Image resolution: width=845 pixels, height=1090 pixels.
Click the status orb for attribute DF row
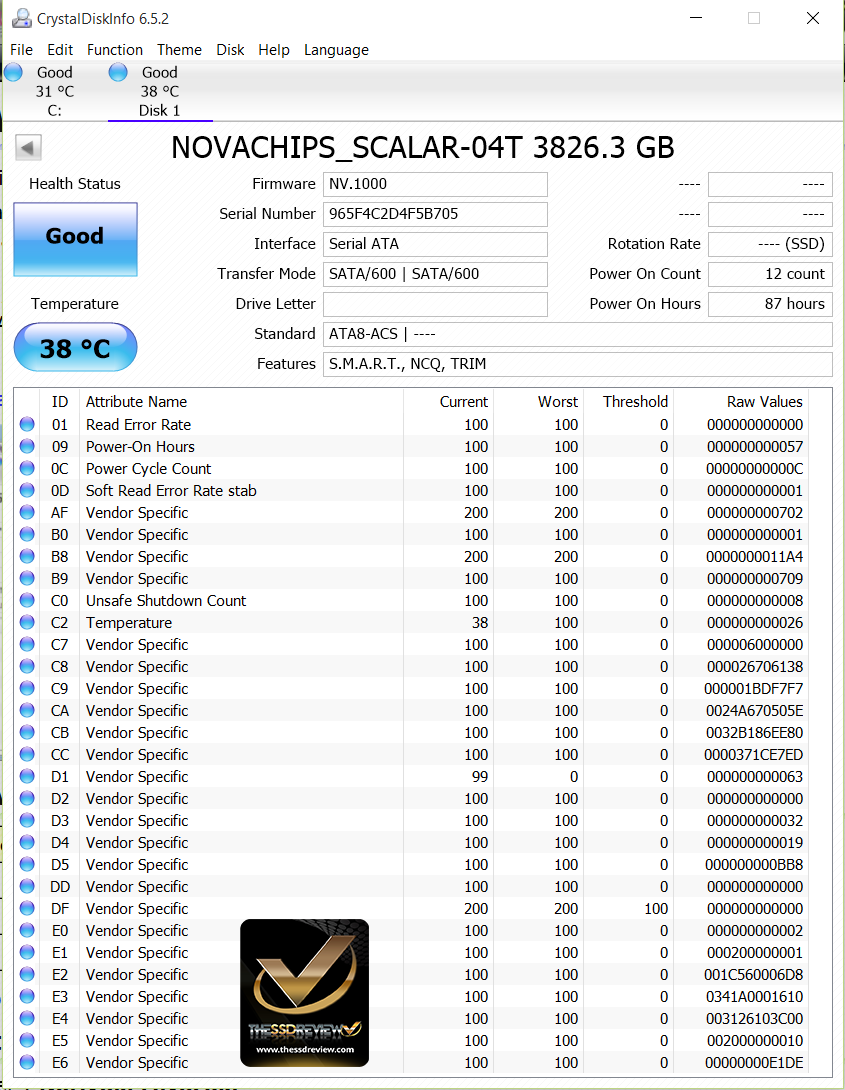coord(27,909)
